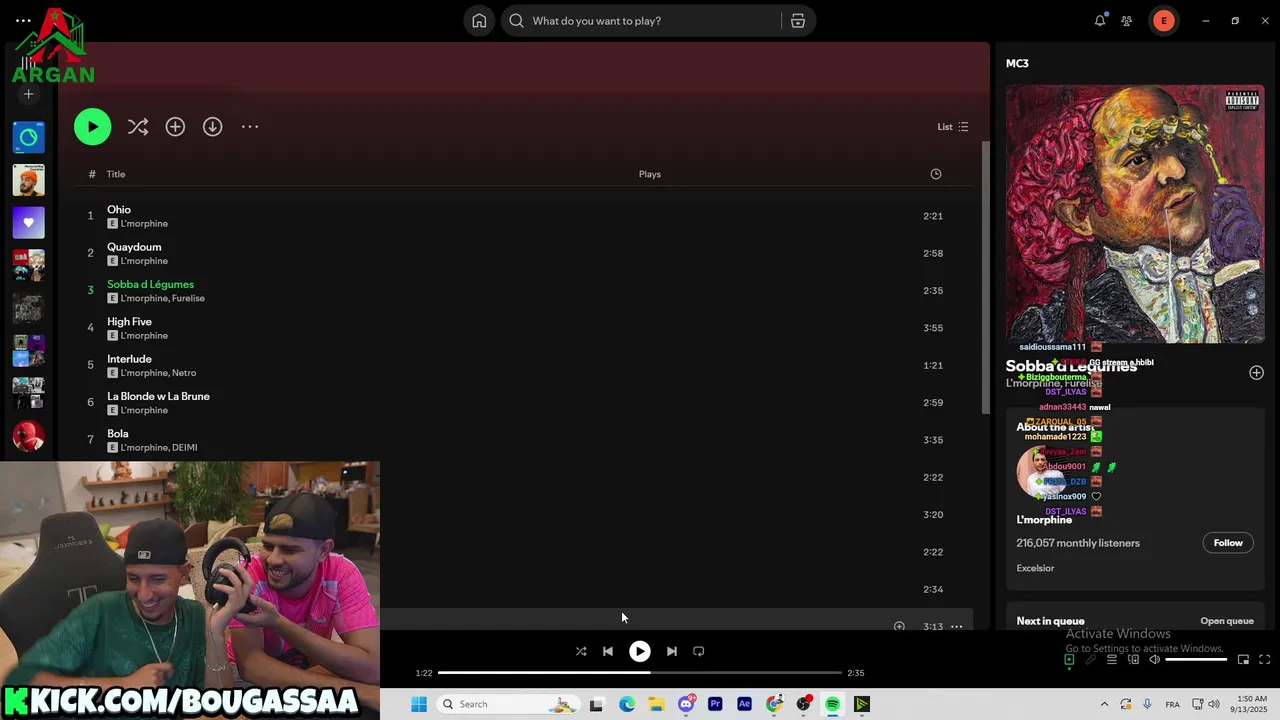Toggle the Now Playing view button
The image size is (1280, 720).
click(x=1069, y=659)
